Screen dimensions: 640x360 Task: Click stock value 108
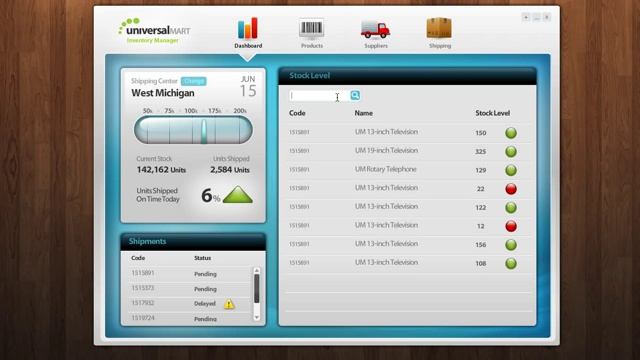pos(481,263)
